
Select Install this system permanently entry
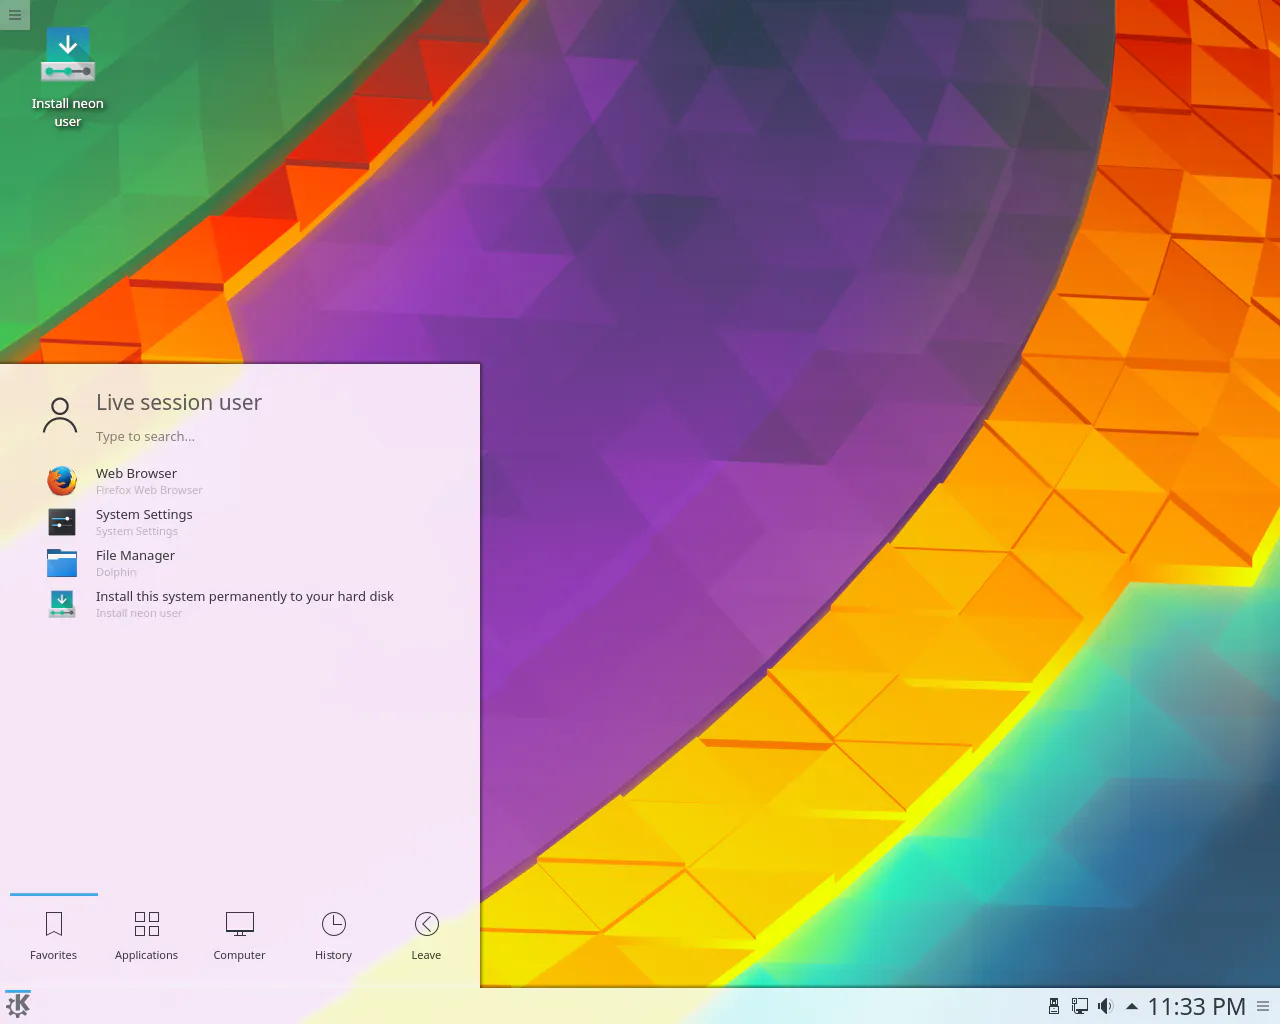245,597
